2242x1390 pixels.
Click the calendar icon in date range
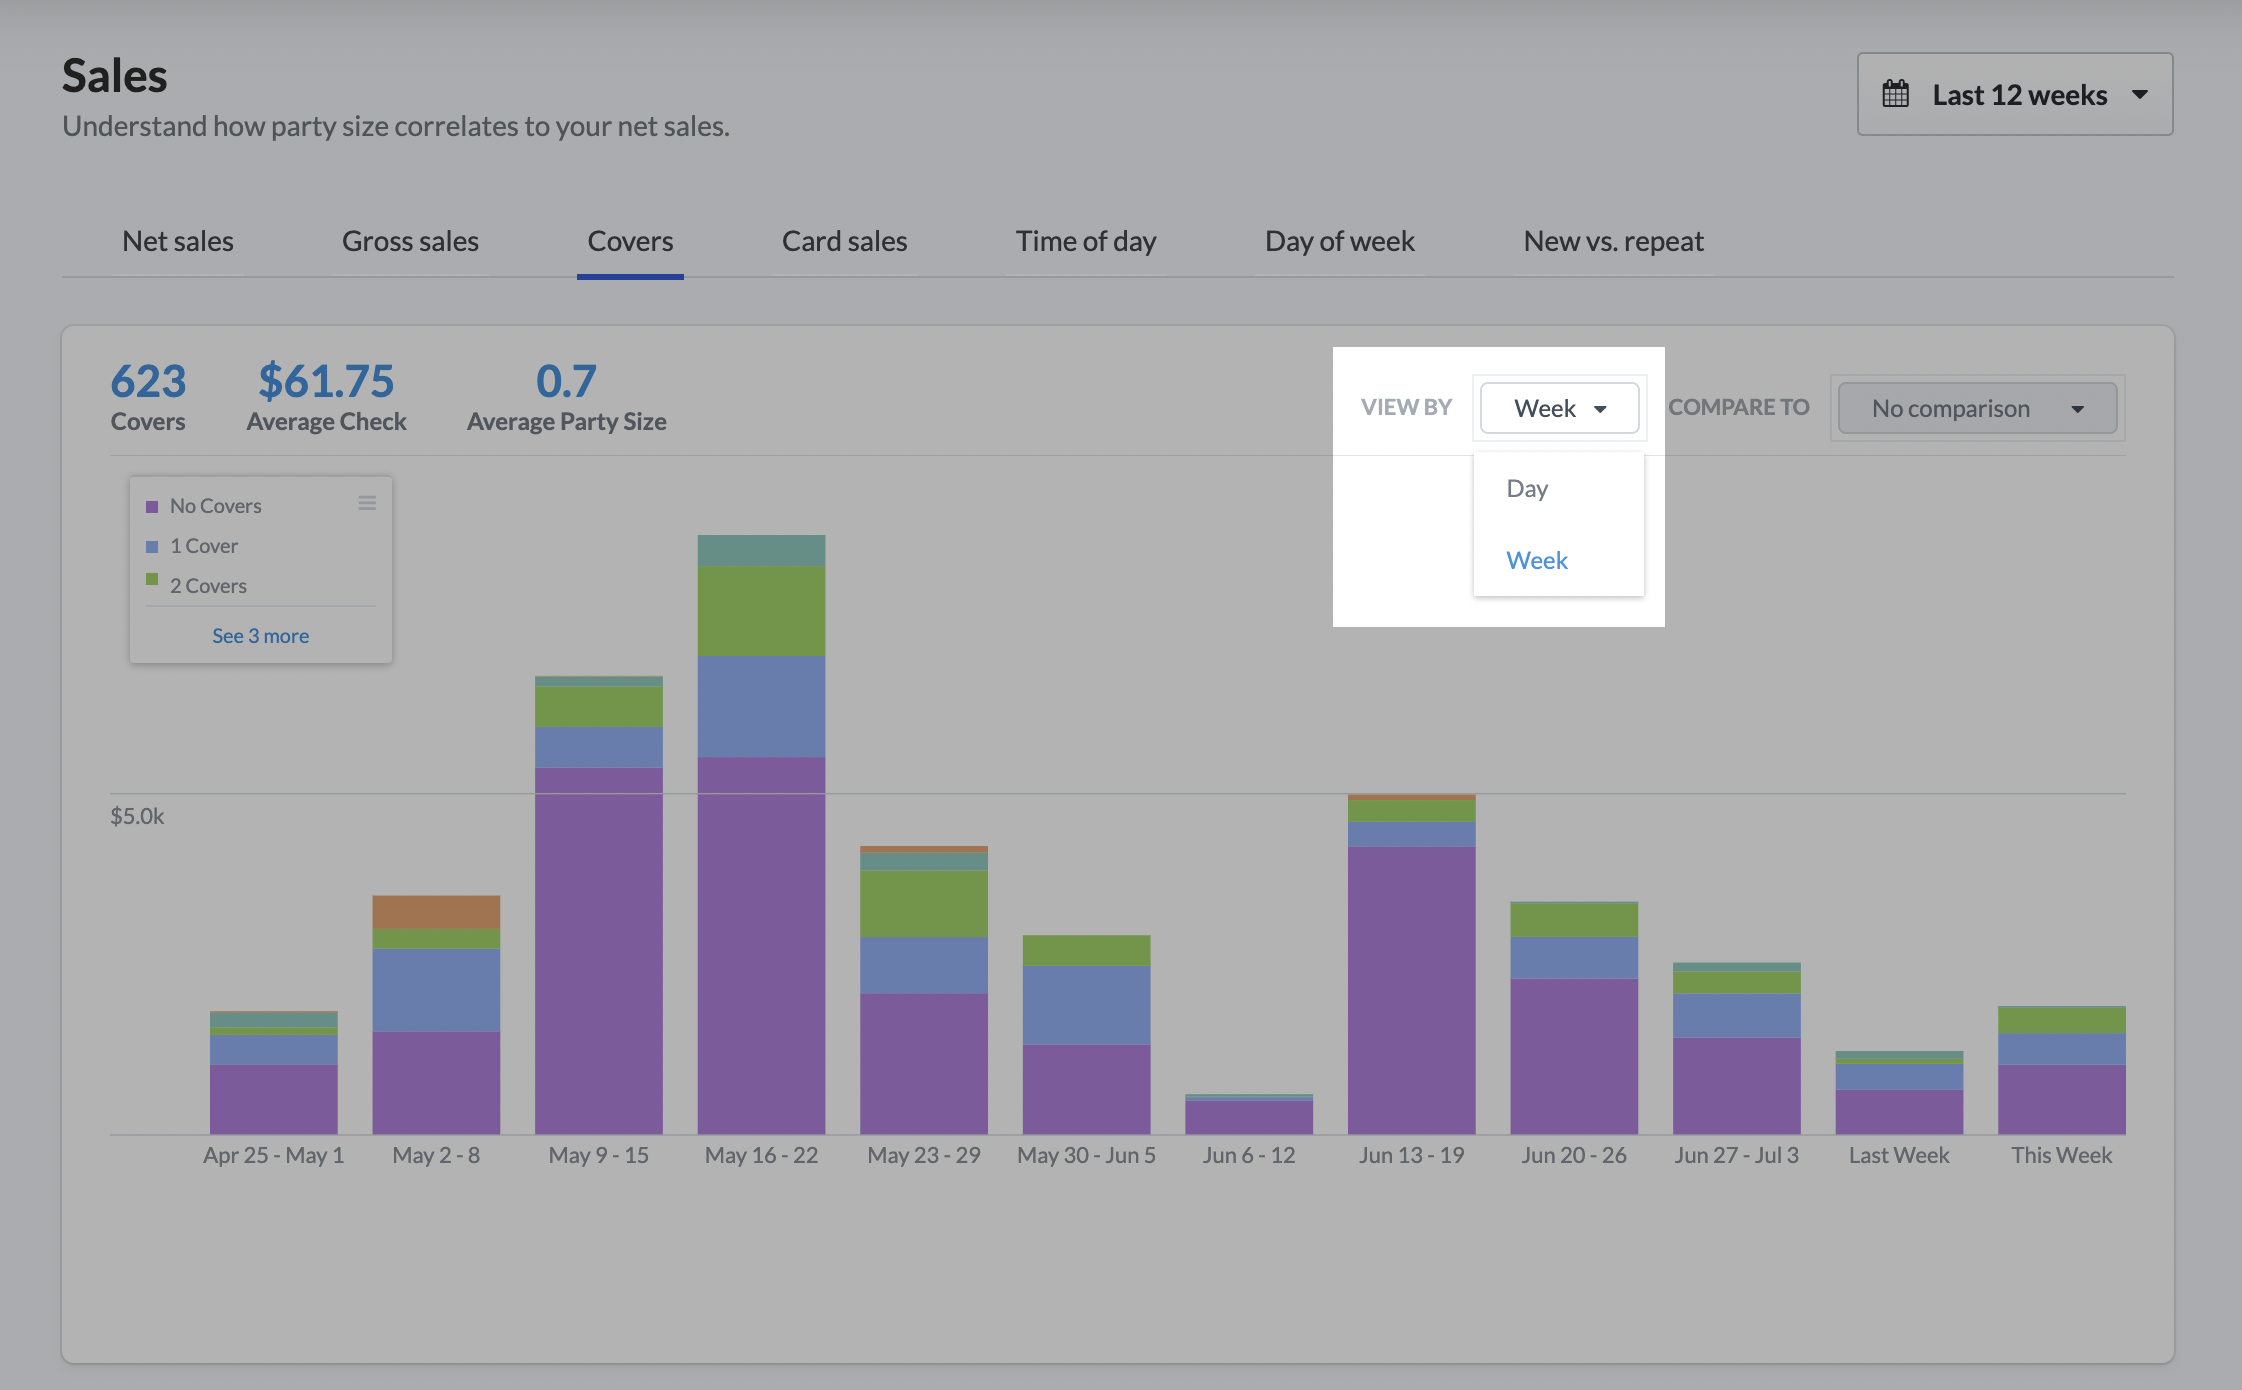click(1895, 95)
